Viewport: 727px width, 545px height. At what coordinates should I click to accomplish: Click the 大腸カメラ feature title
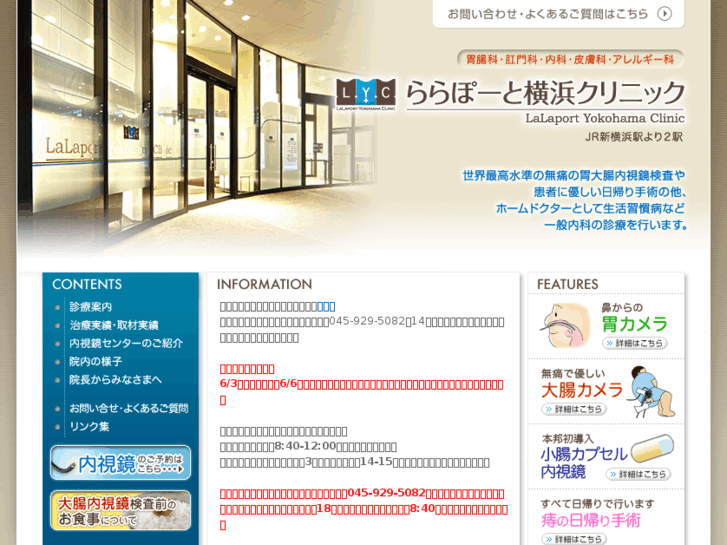[x=582, y=390]
